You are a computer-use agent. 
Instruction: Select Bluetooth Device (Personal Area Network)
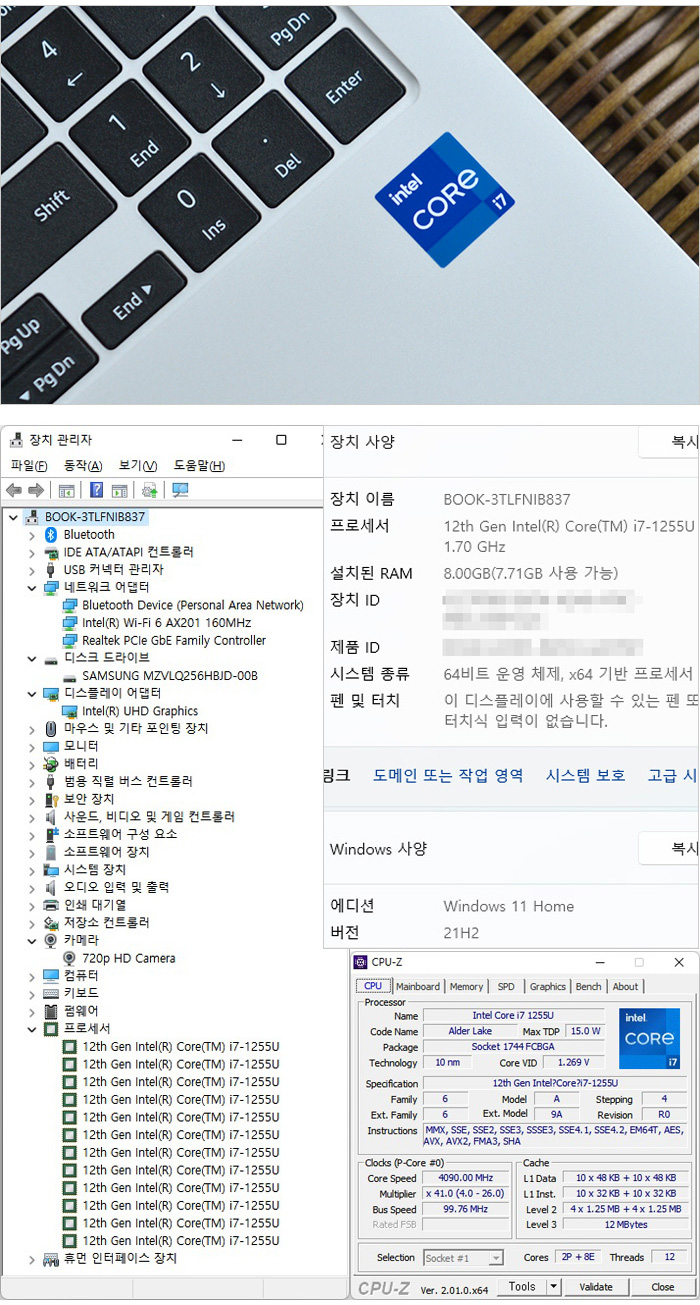coord(193,605)
